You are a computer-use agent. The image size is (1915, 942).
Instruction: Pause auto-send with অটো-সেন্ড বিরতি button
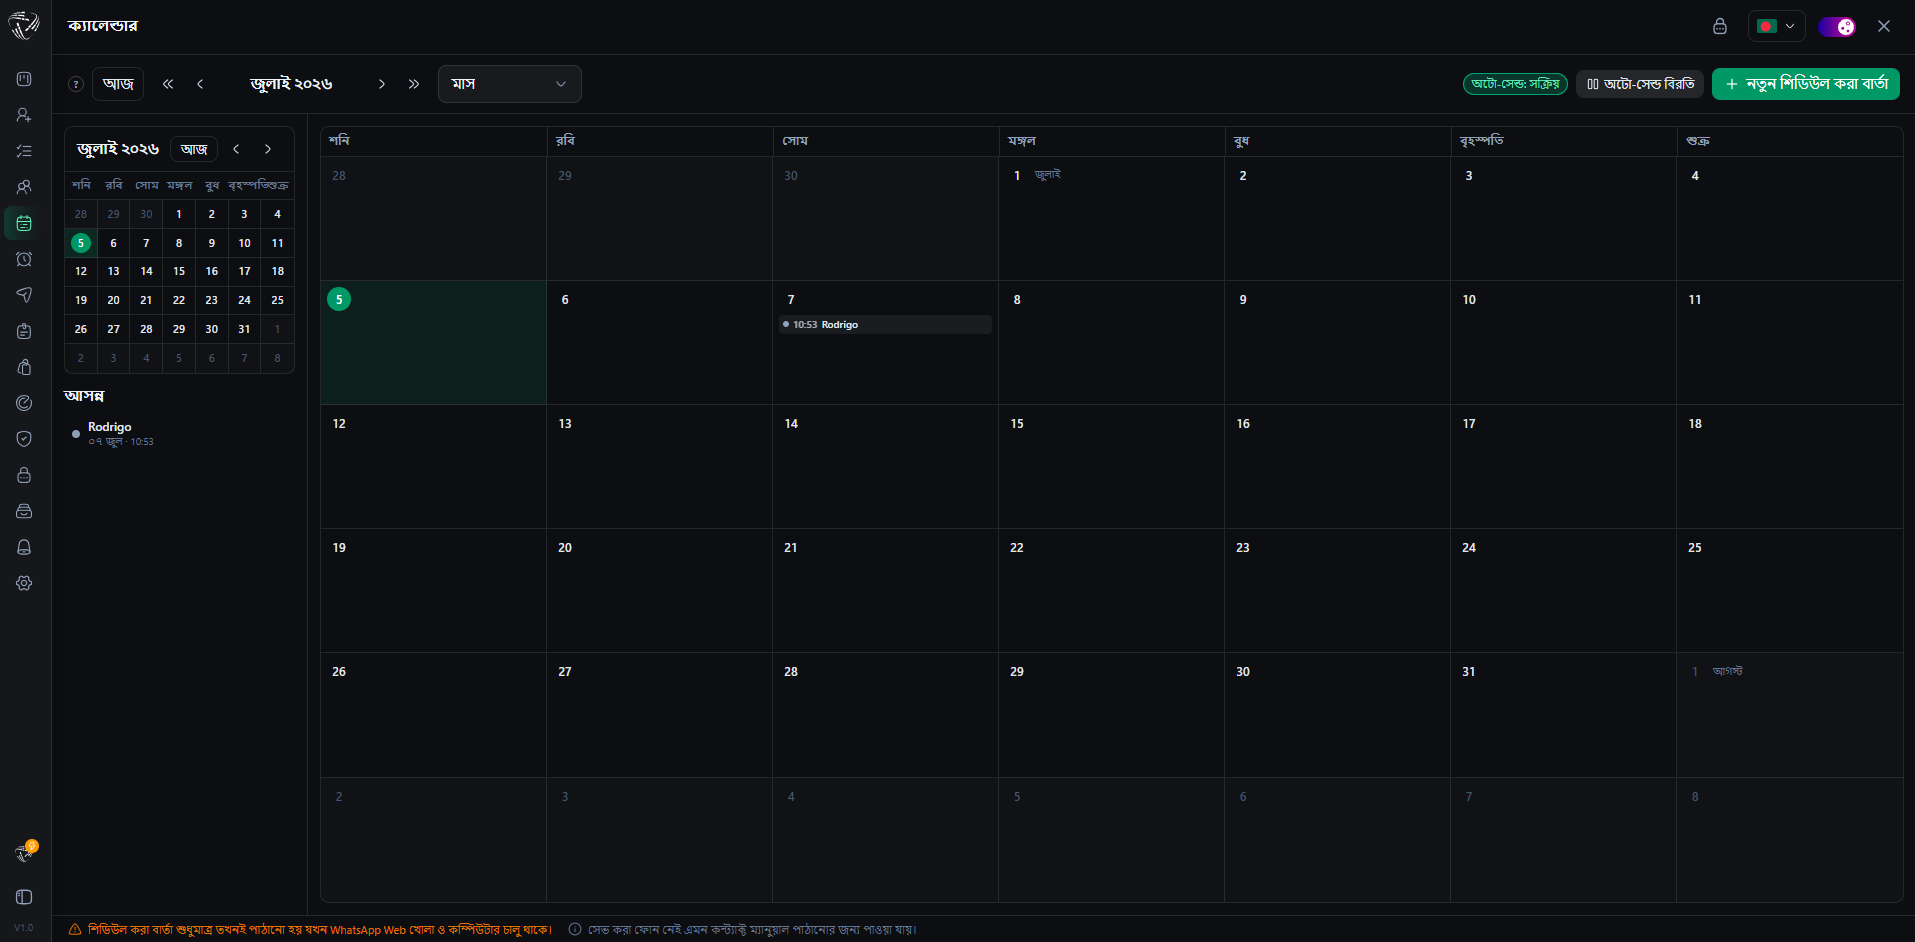[1640, 84]
